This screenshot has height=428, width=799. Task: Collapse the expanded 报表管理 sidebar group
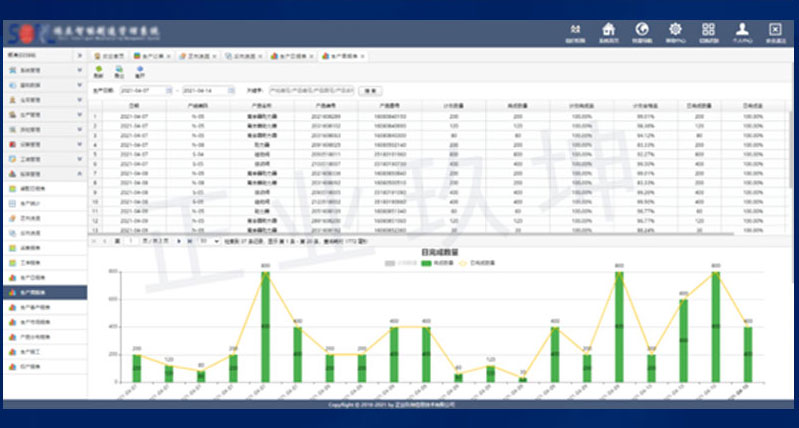(42, 172)
